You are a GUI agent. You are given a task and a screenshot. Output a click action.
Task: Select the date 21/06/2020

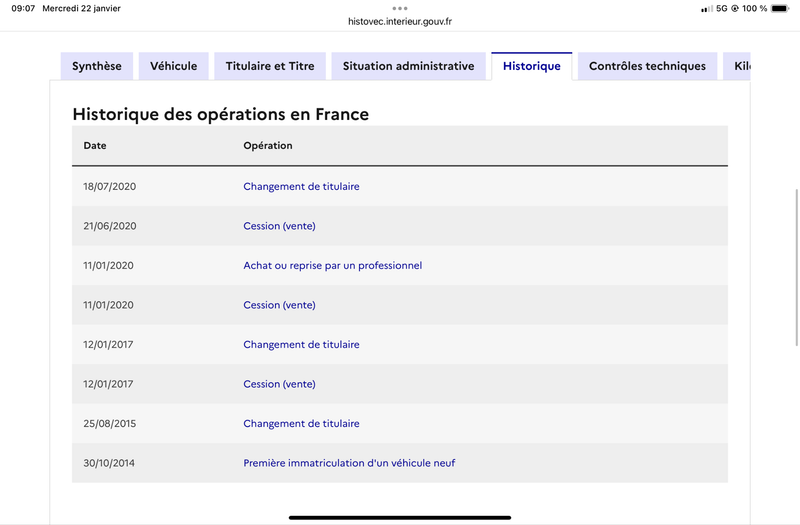coord(110,226)
